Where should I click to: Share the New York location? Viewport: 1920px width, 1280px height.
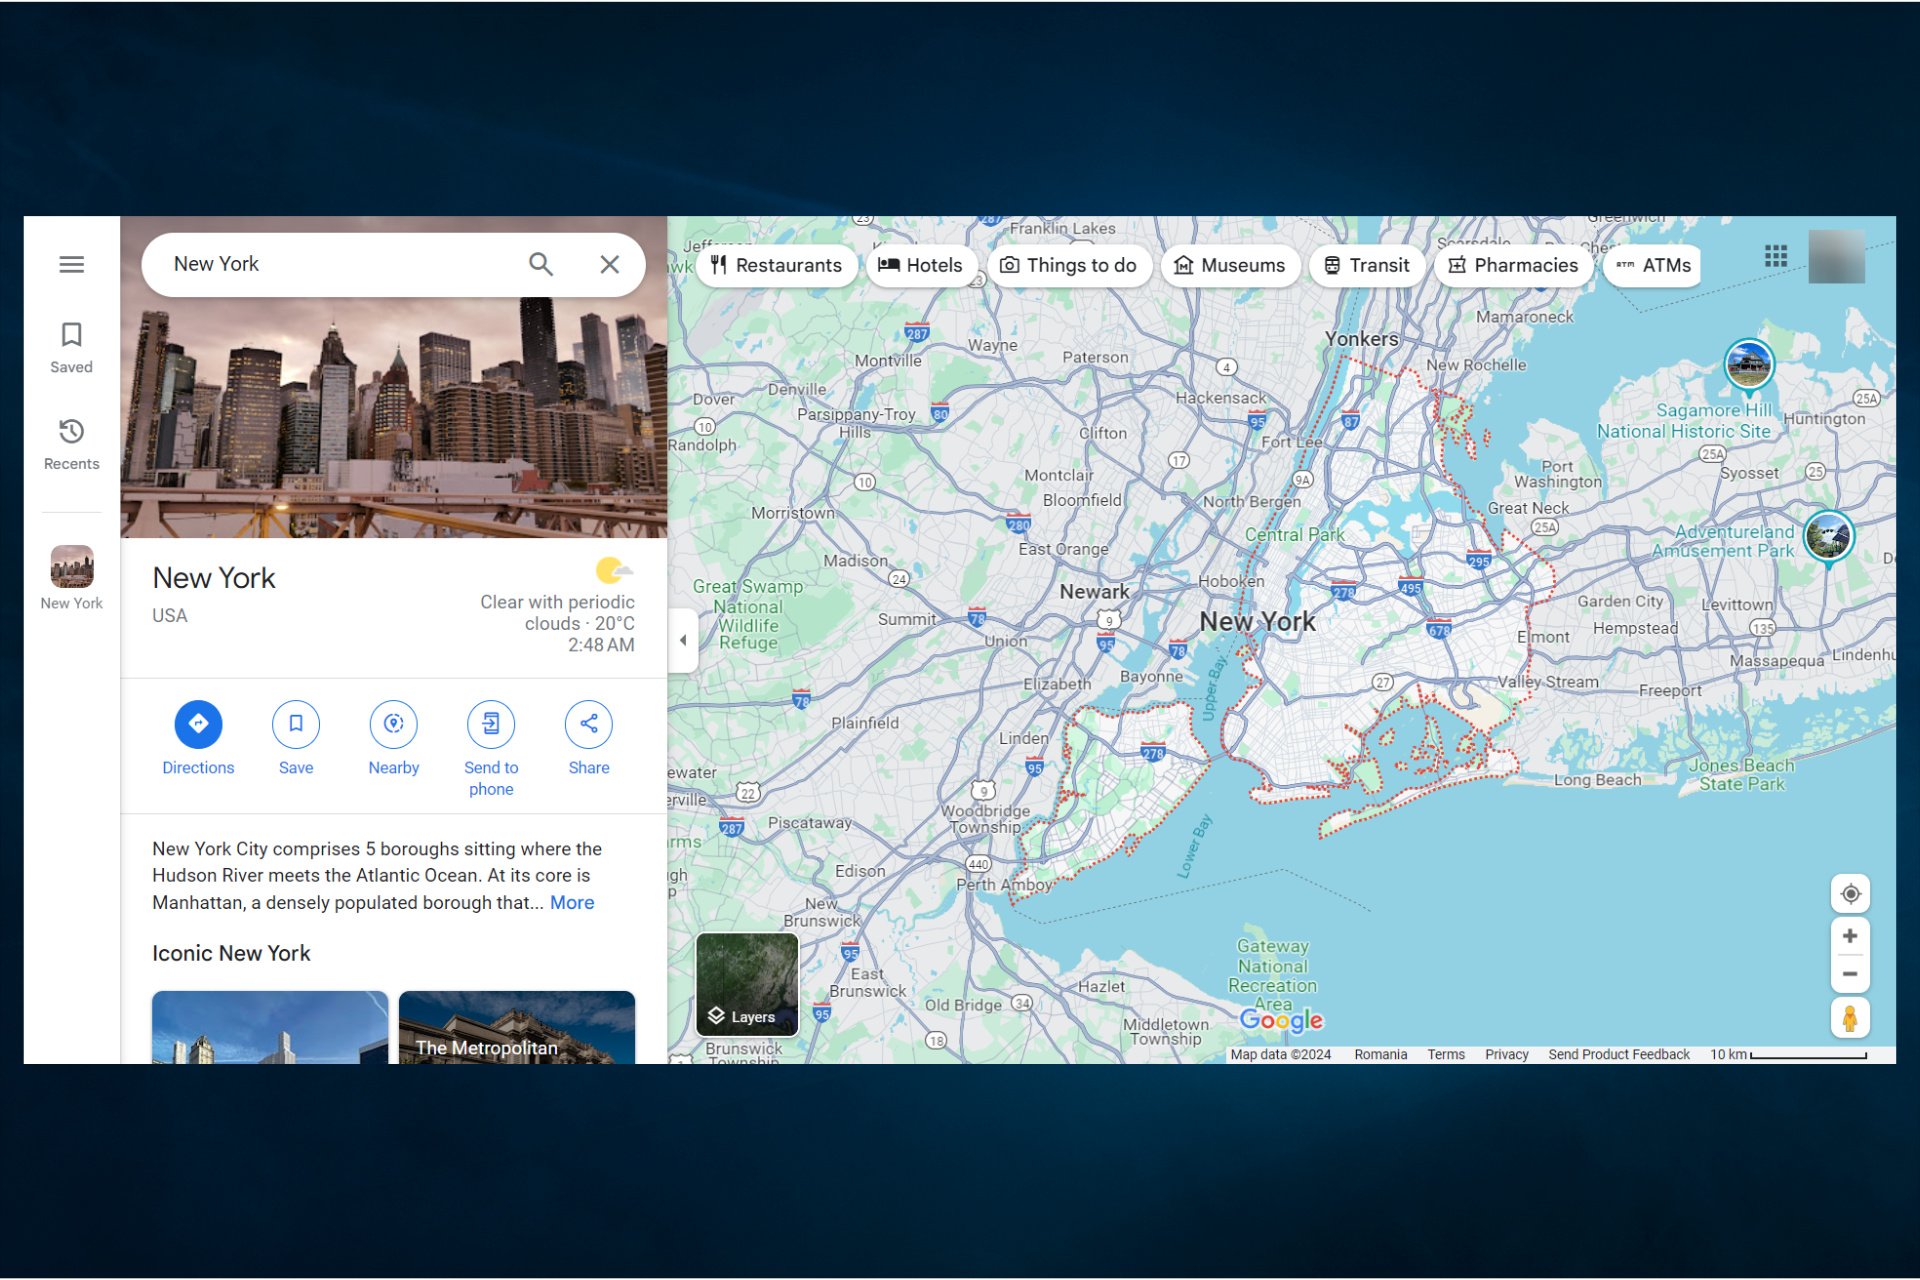pyautogui.click(x=589, y=738)
